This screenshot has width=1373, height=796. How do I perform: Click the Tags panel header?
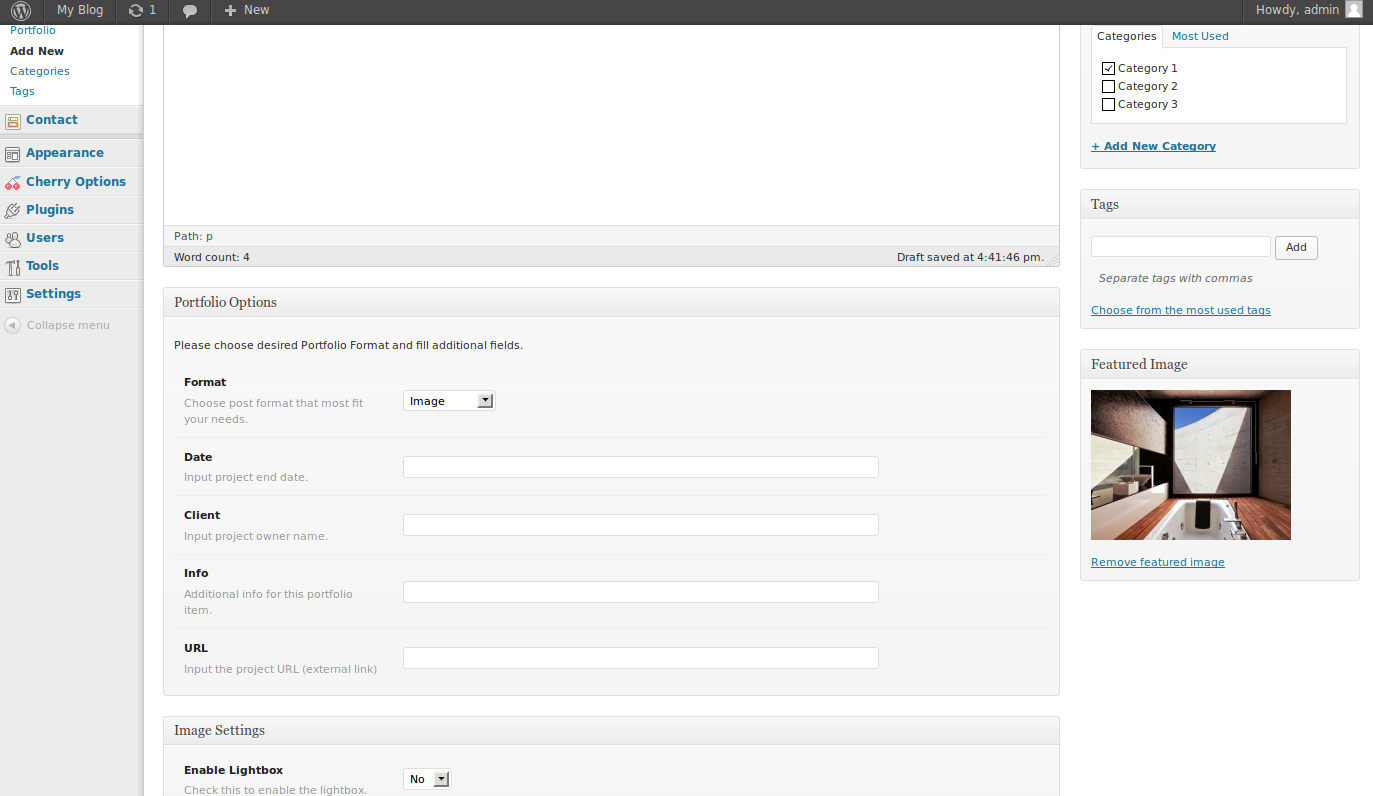[1220, 204]
